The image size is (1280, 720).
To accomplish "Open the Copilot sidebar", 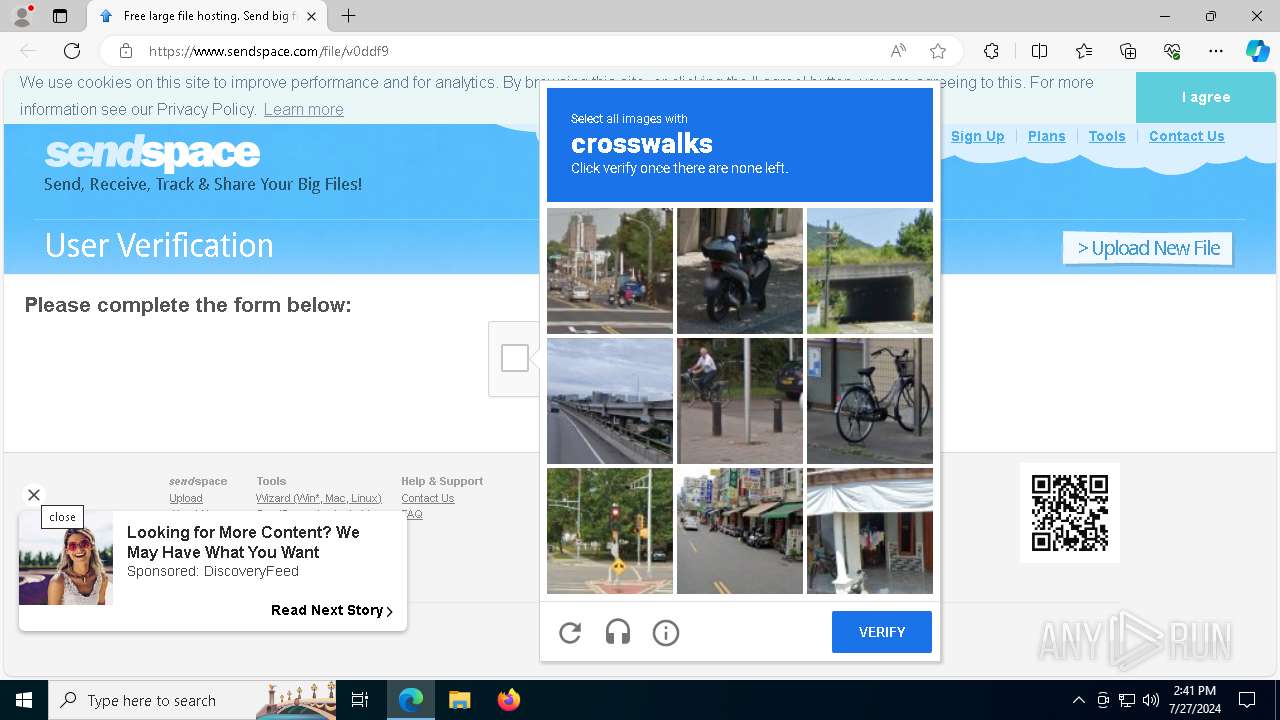I will 1258,51.
